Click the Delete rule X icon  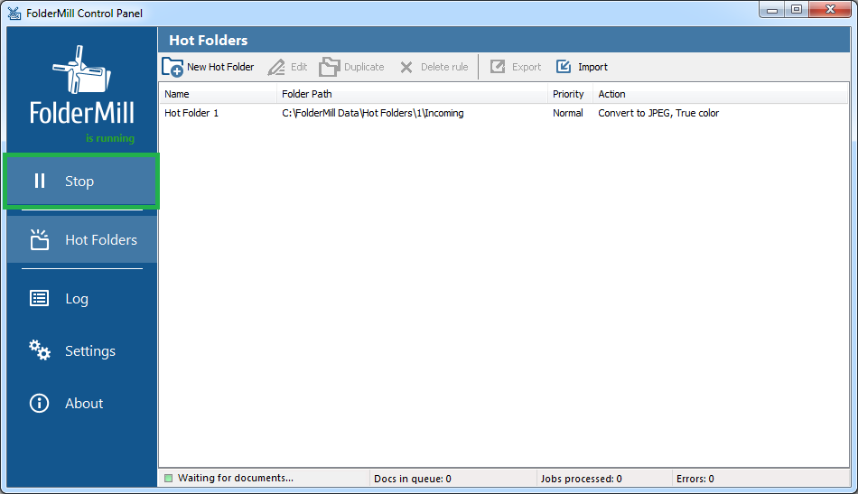406,67
